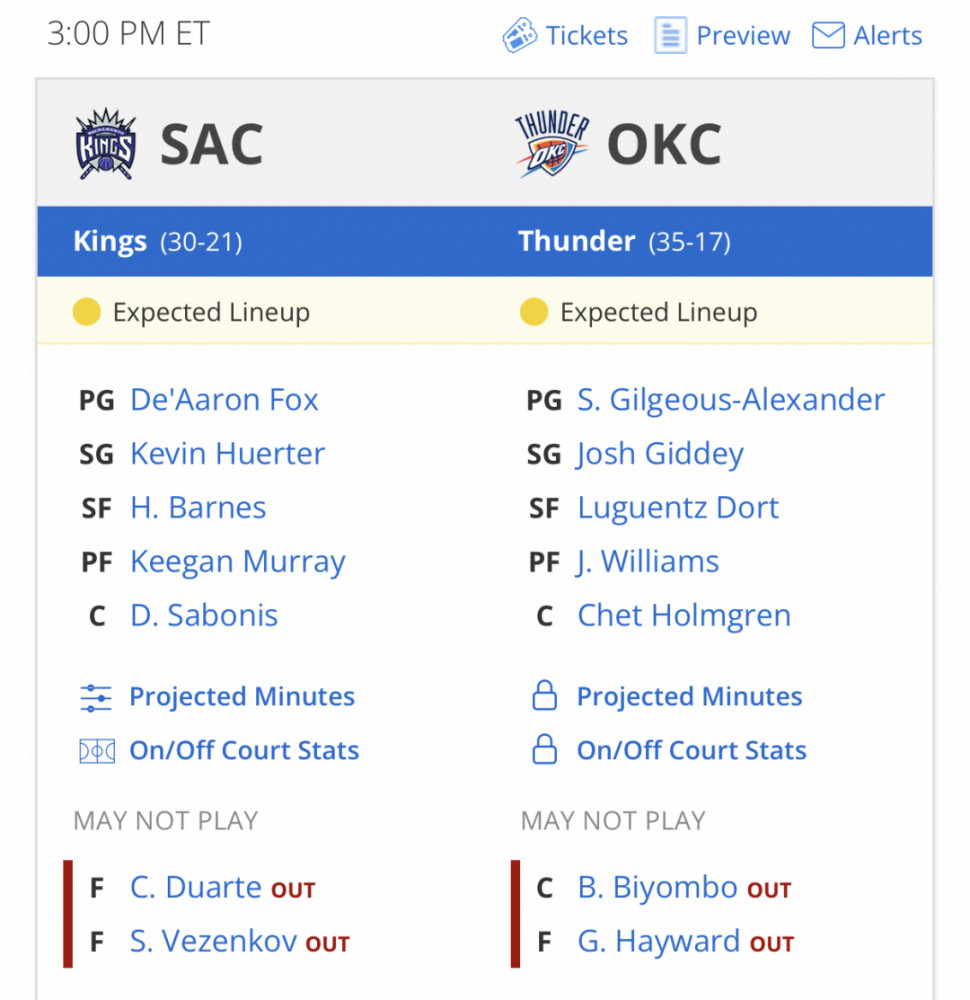Open D. Sabonis player link

(x=204, y=615)
